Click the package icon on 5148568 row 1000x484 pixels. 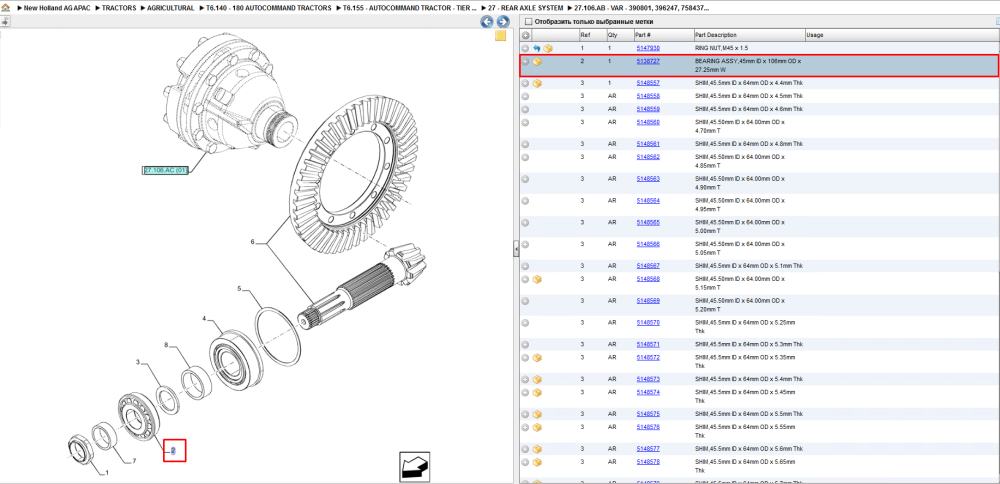(537, 279)
